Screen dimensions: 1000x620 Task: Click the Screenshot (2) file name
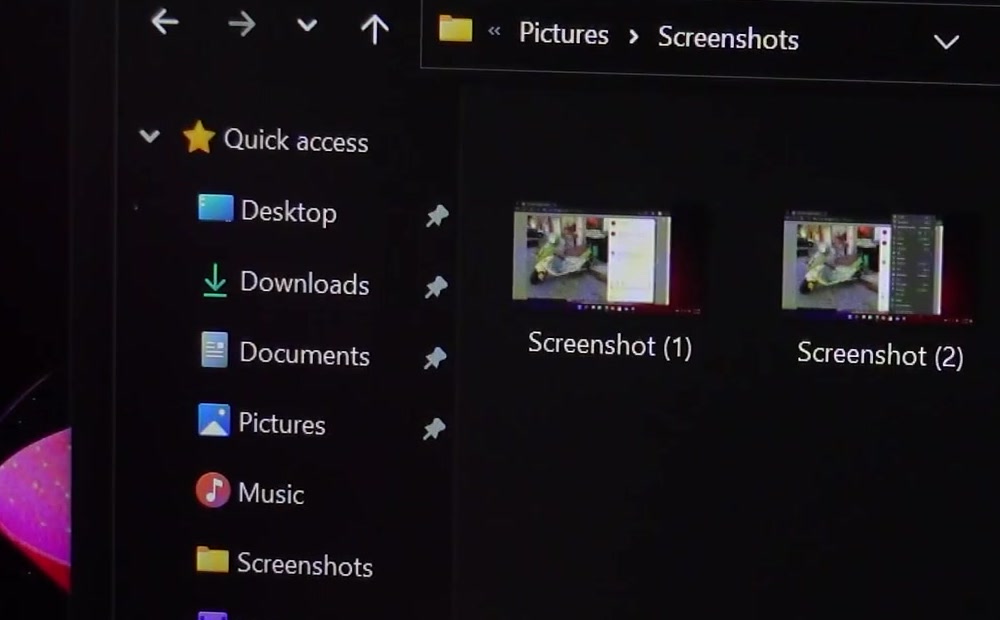point(880,354)
